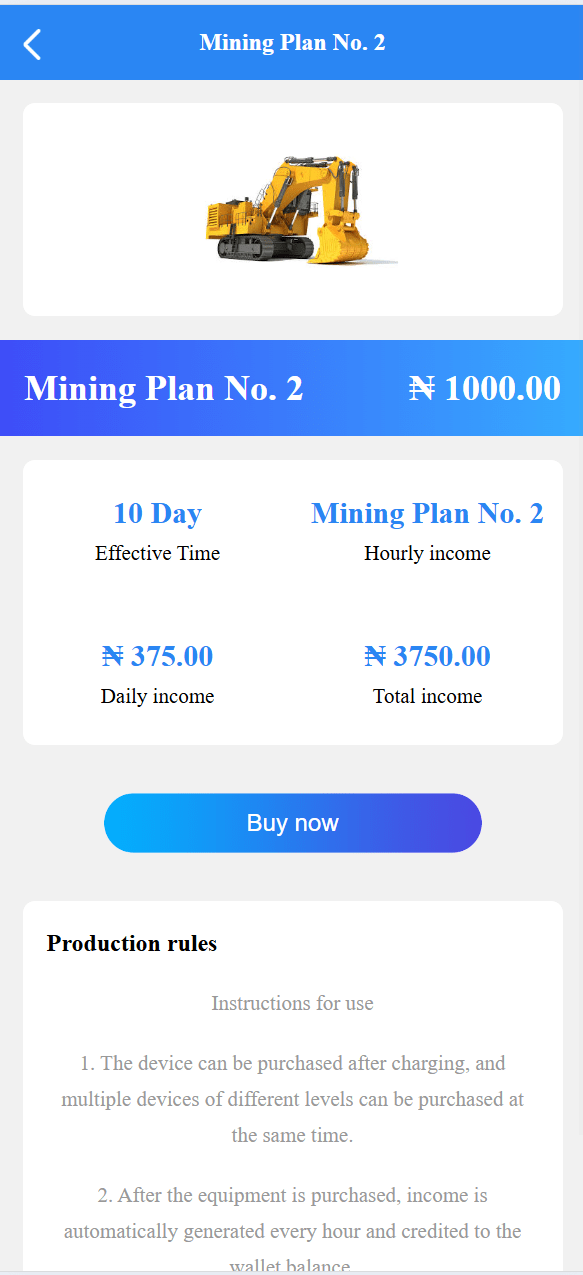Viewport: 583px width, 1275px height.
Task: Click Mining Plan No. 2 banner heading
Action: [x=164, y=388]
